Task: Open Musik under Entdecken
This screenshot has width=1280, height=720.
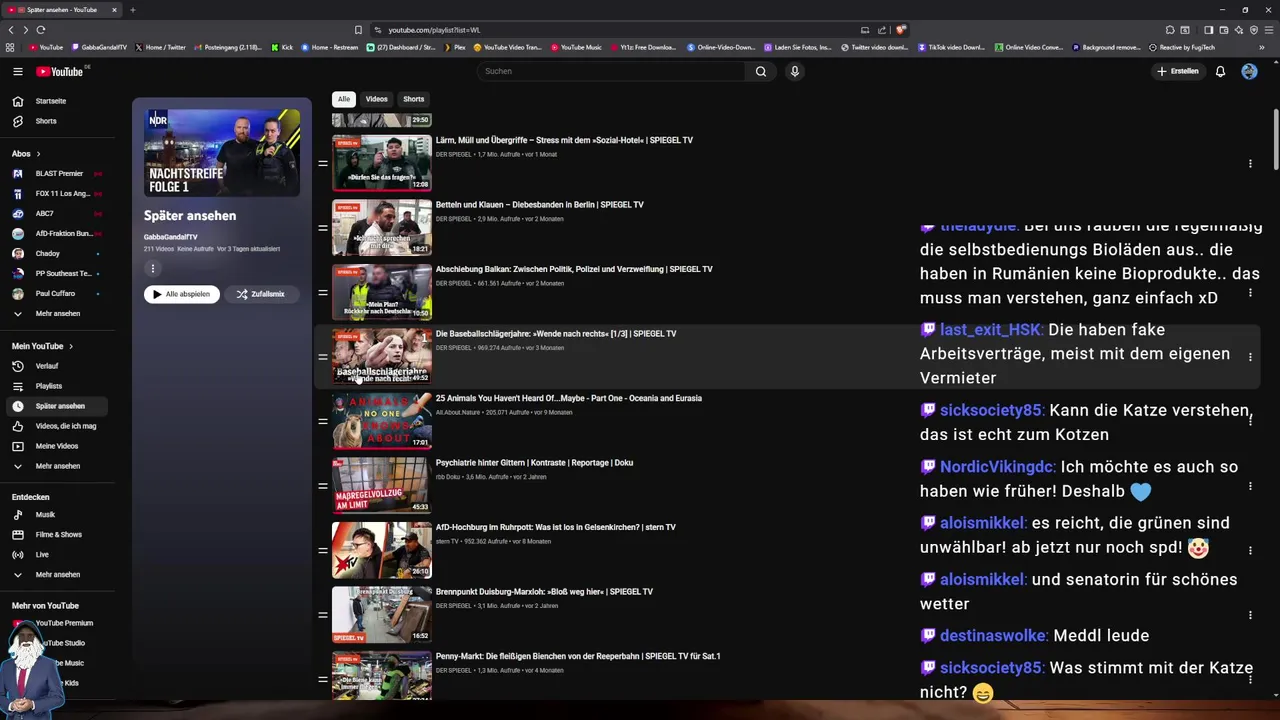Action: pyautogui.click(x=56, y=515)
